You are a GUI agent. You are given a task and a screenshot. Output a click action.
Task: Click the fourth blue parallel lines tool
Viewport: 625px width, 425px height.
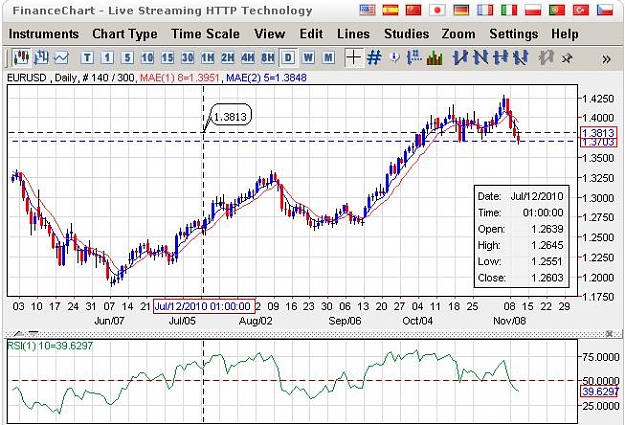(521, 58)
